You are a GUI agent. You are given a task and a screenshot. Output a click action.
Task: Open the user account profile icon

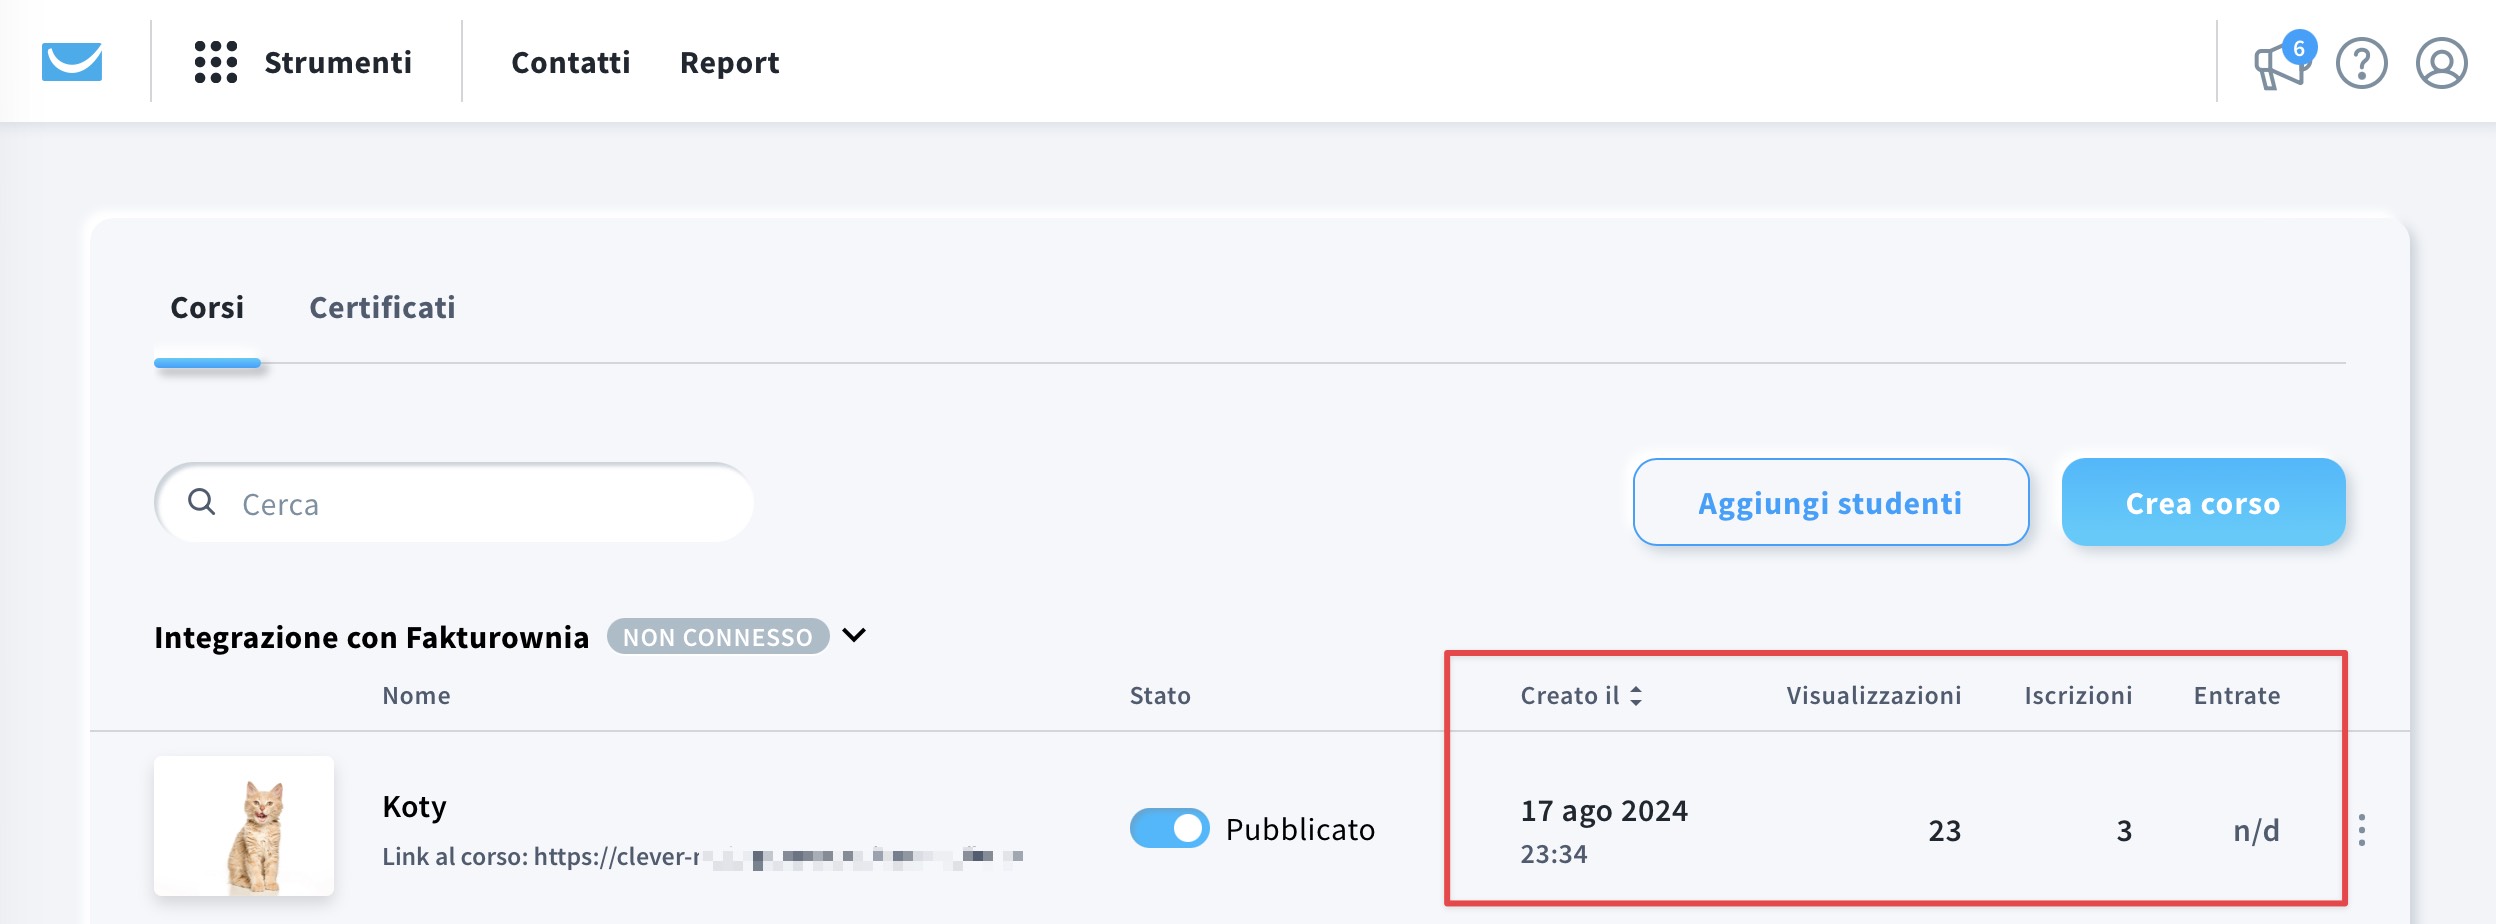(2442, 64)
